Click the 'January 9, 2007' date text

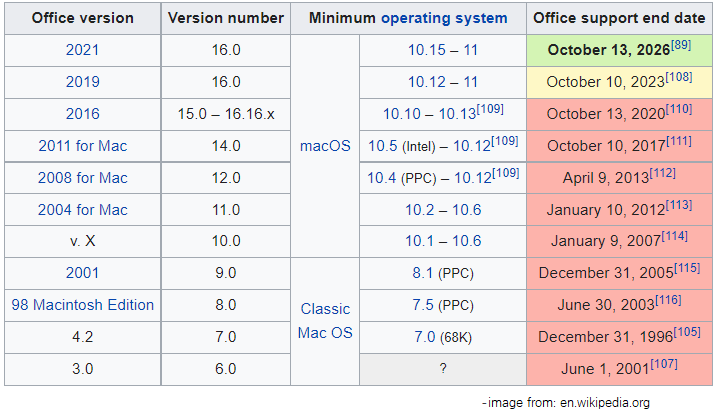pyautogui.click(x=606, y=241)
